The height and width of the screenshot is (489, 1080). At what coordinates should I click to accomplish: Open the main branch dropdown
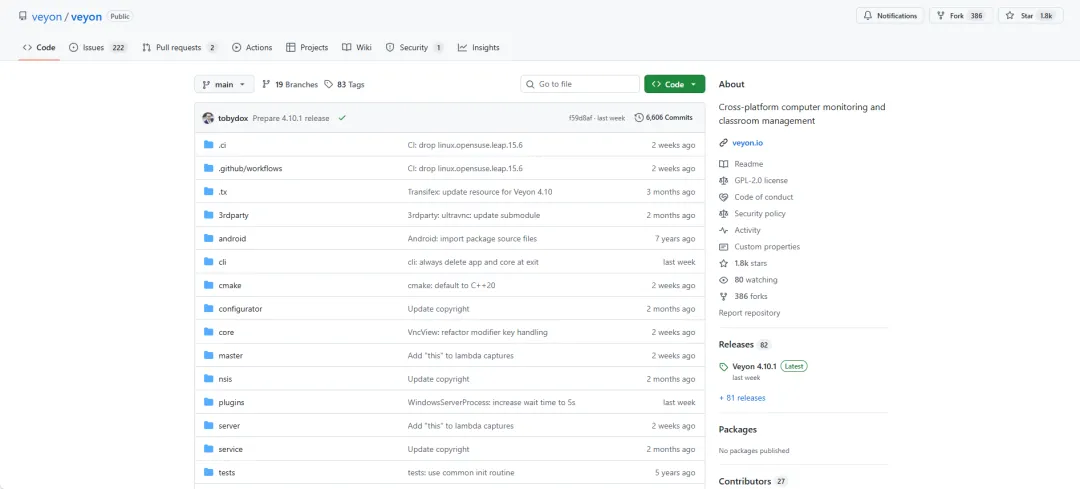224,85
